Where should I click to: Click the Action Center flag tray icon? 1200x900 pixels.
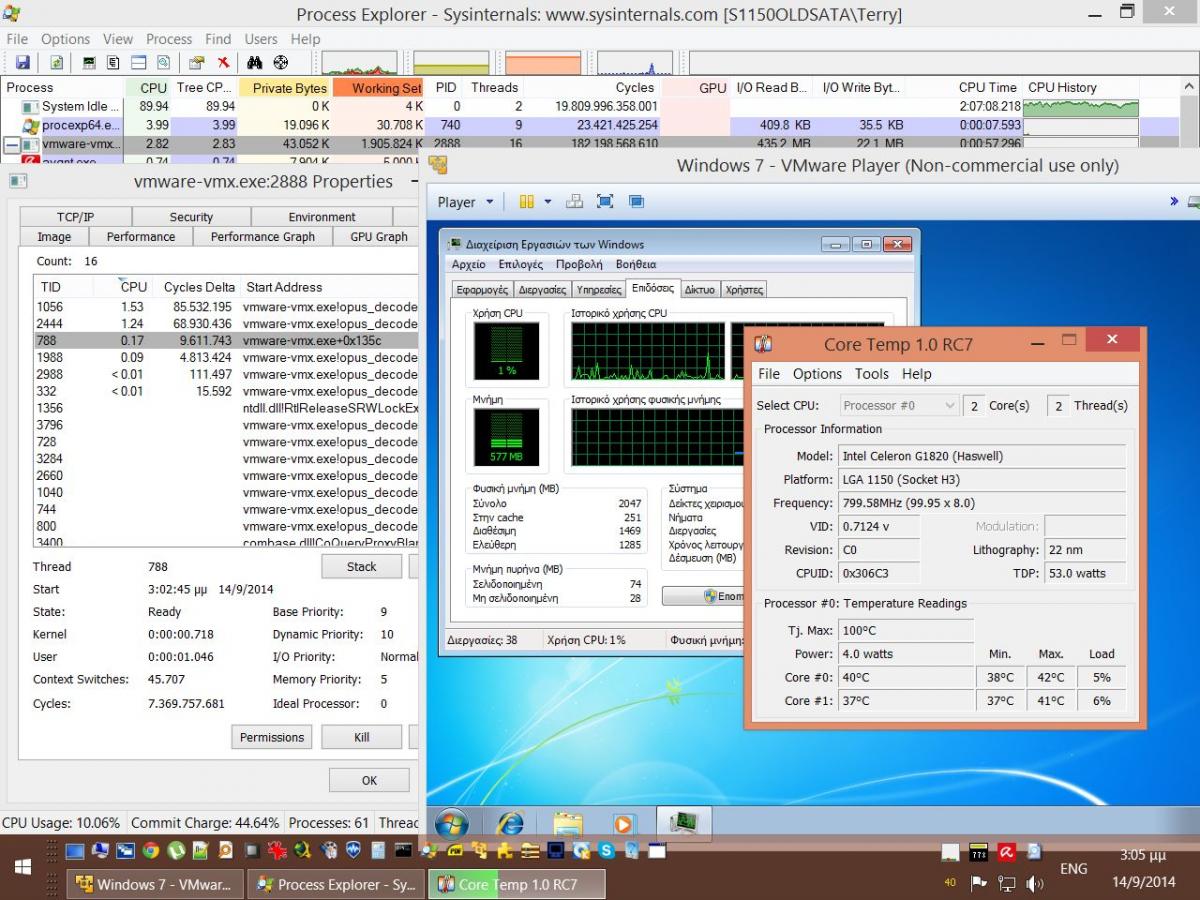(979, 883)
